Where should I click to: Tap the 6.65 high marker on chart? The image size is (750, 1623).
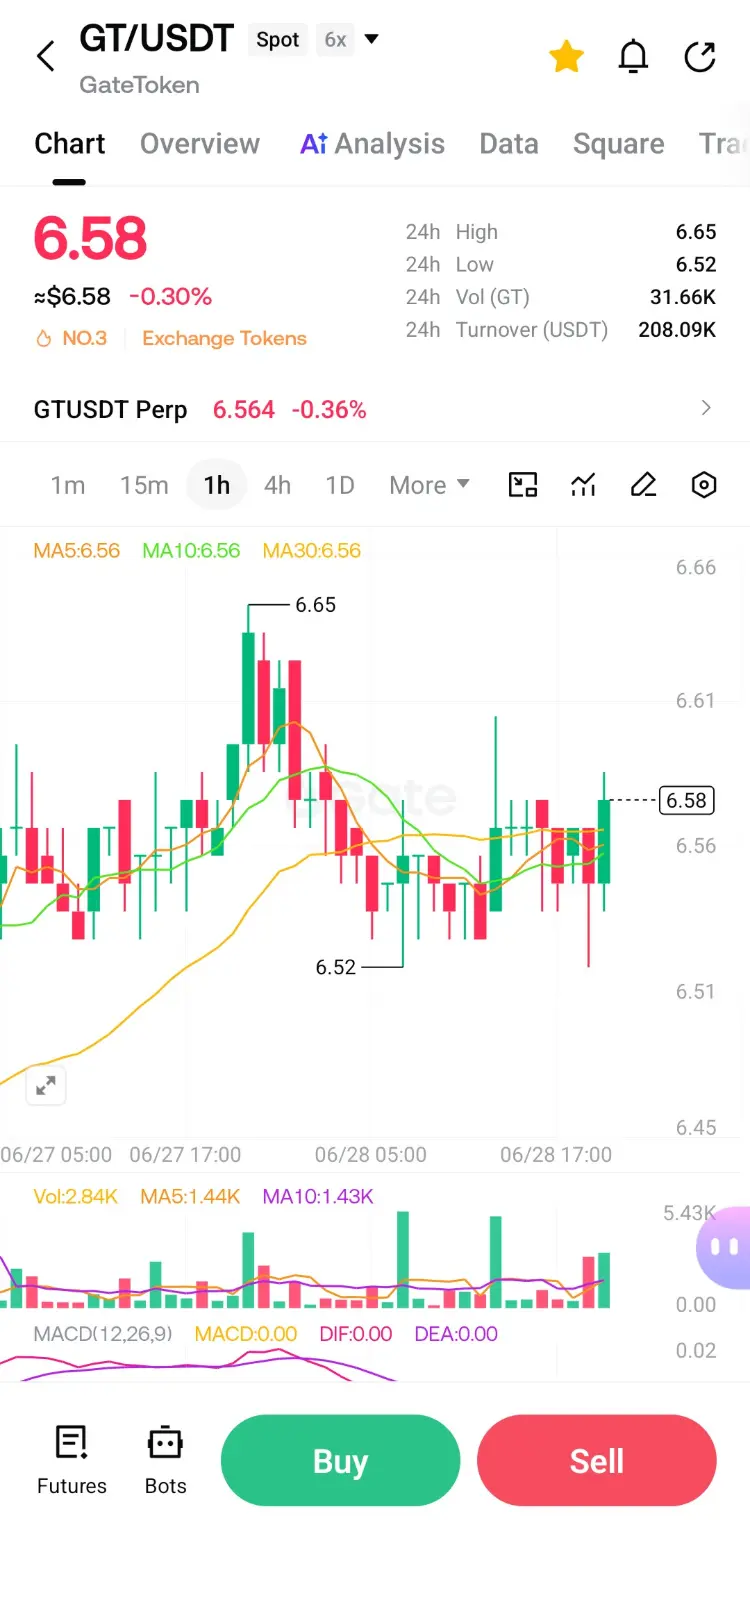point(315,605)
